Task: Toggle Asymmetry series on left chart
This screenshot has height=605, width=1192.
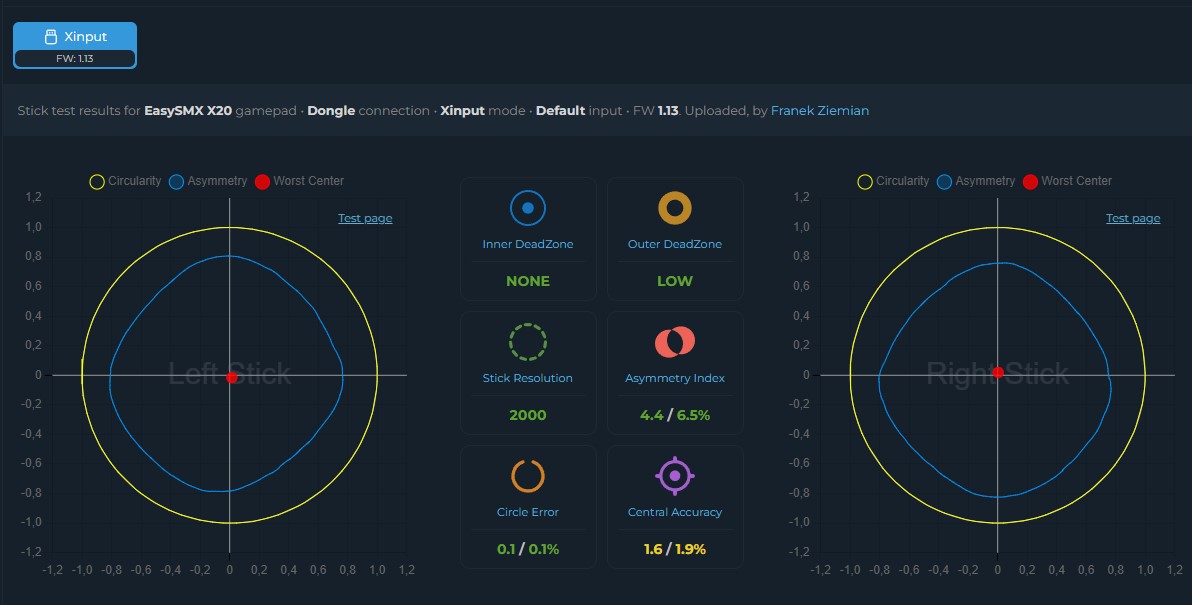Action: (208, 181)
